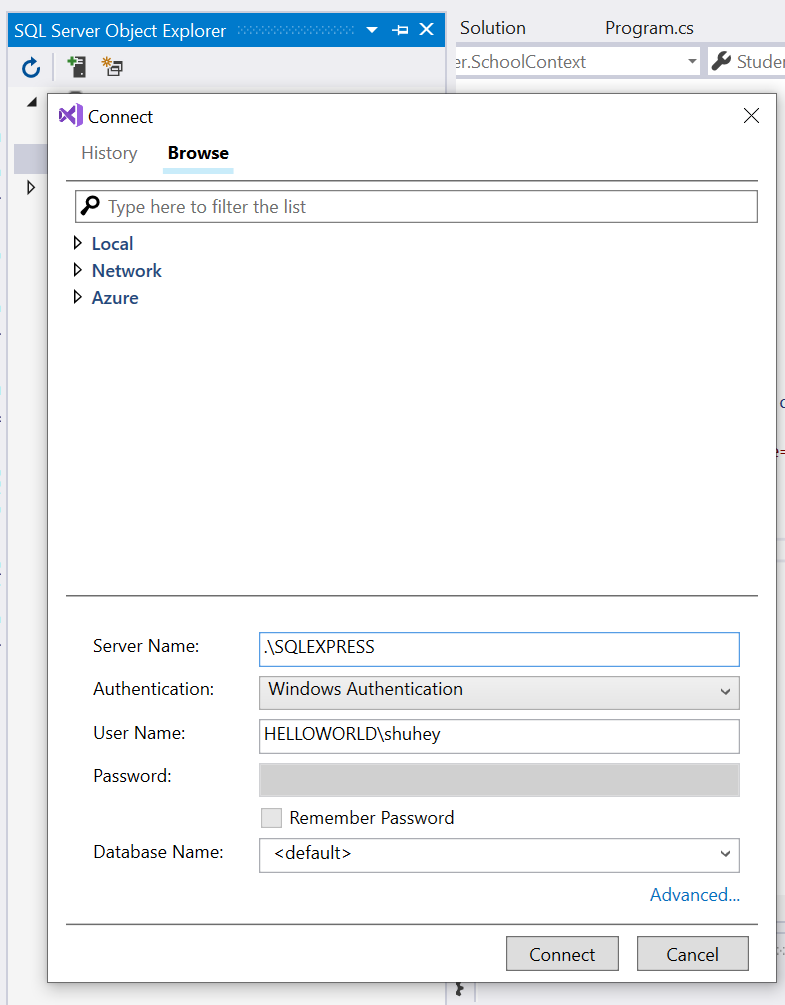Click Group by resource type icon
The height and width of the screenshot is (1005, 785).
113,67
